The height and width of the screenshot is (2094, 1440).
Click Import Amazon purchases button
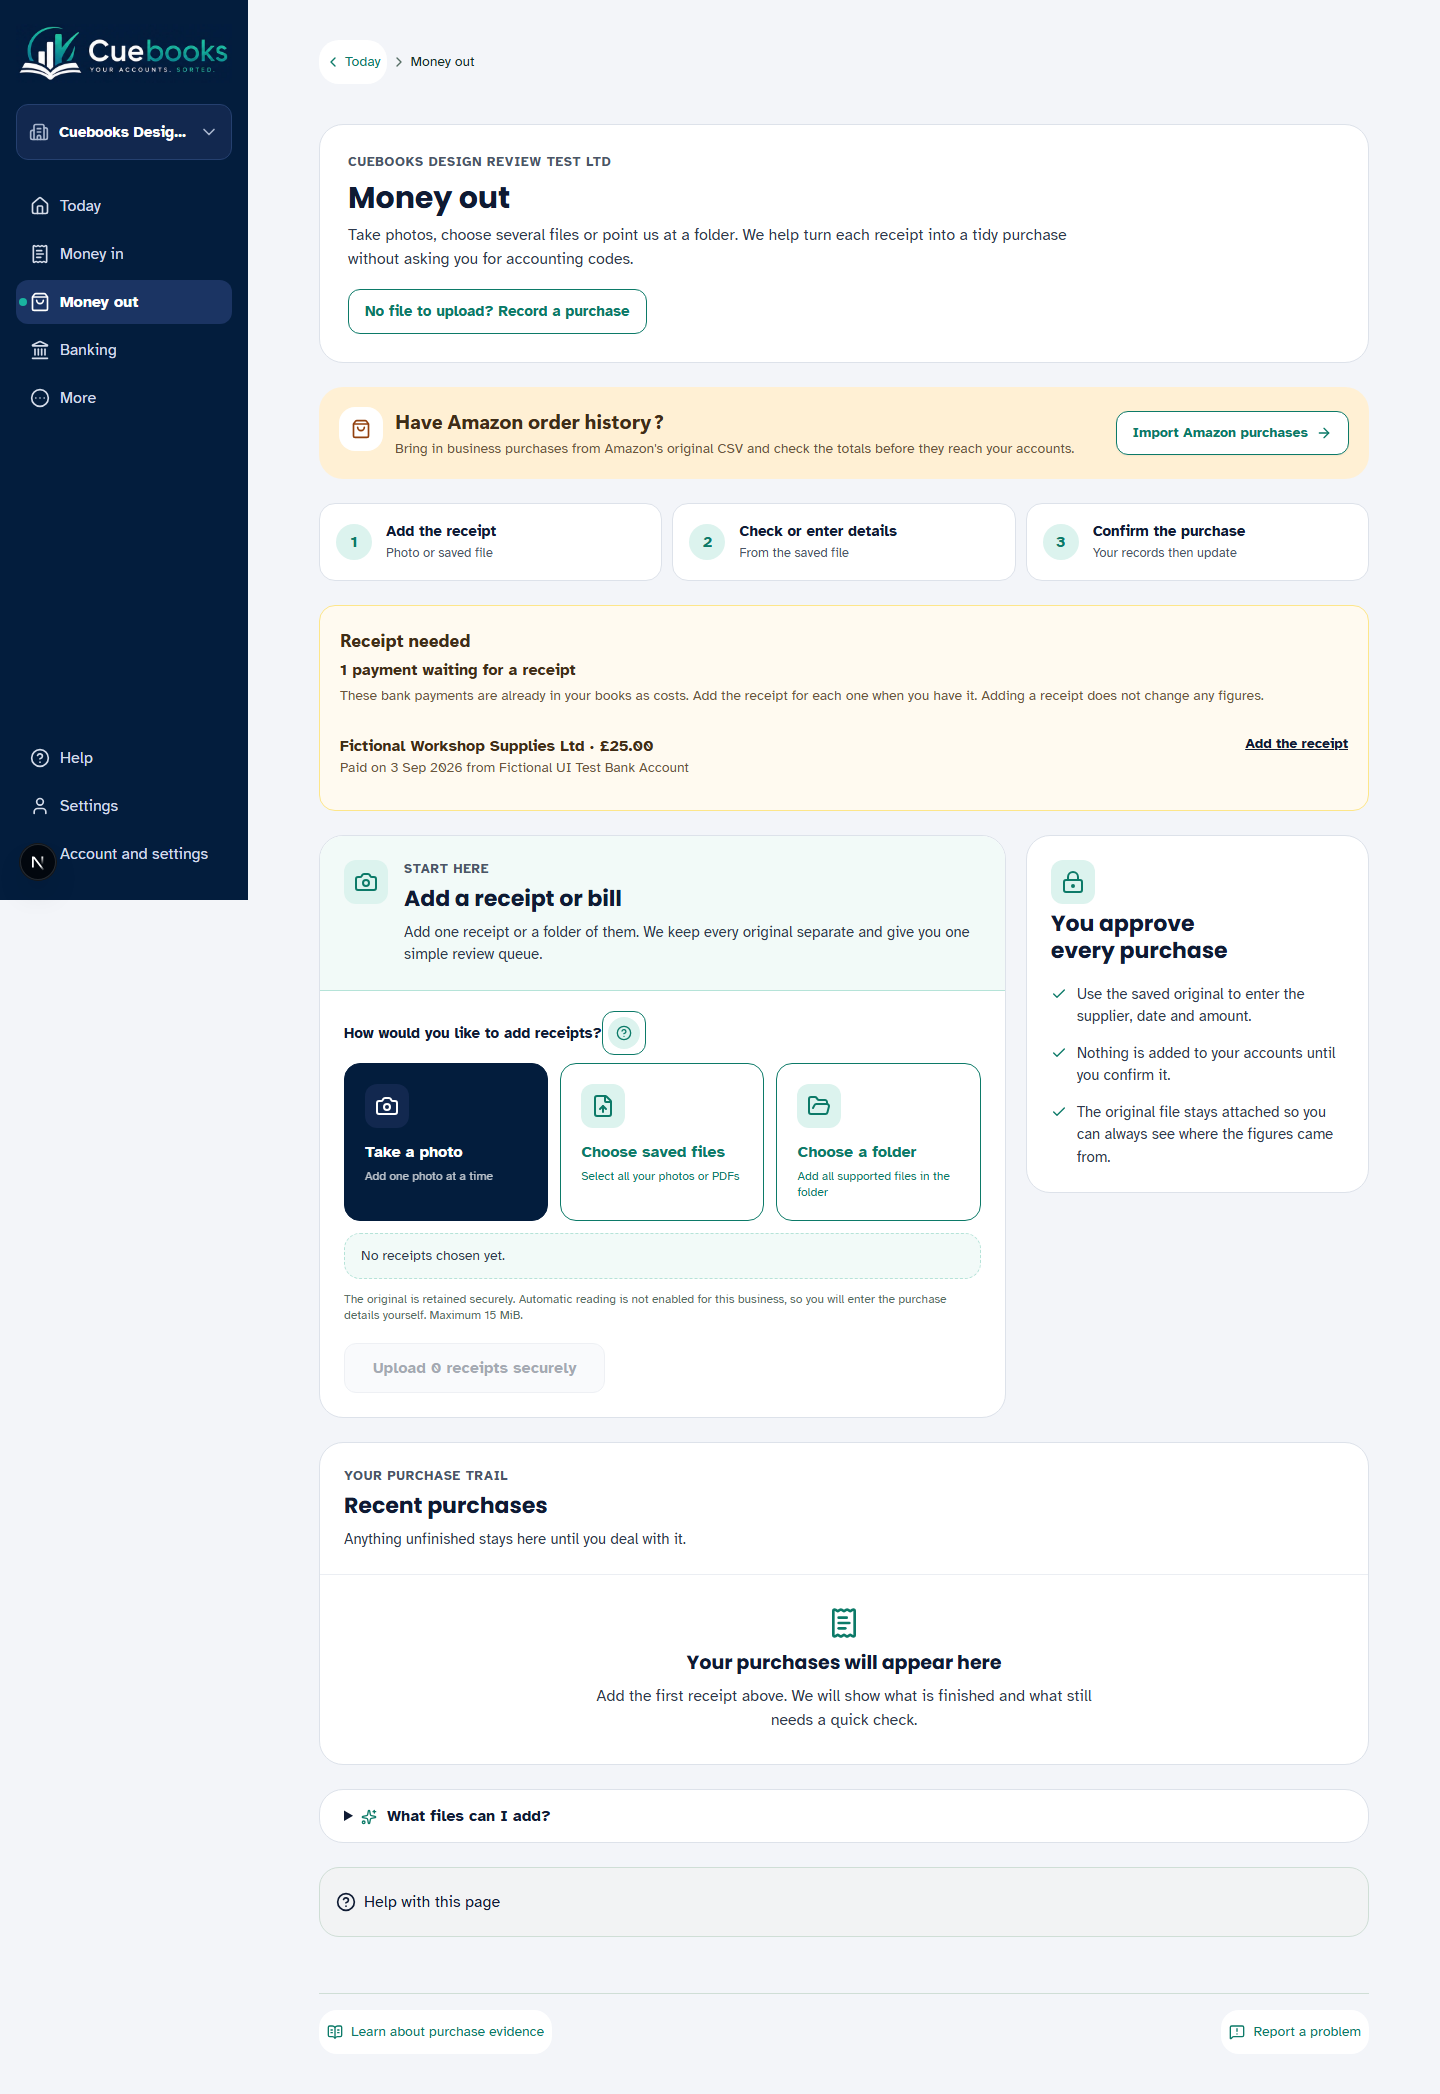coord(1232,433)
